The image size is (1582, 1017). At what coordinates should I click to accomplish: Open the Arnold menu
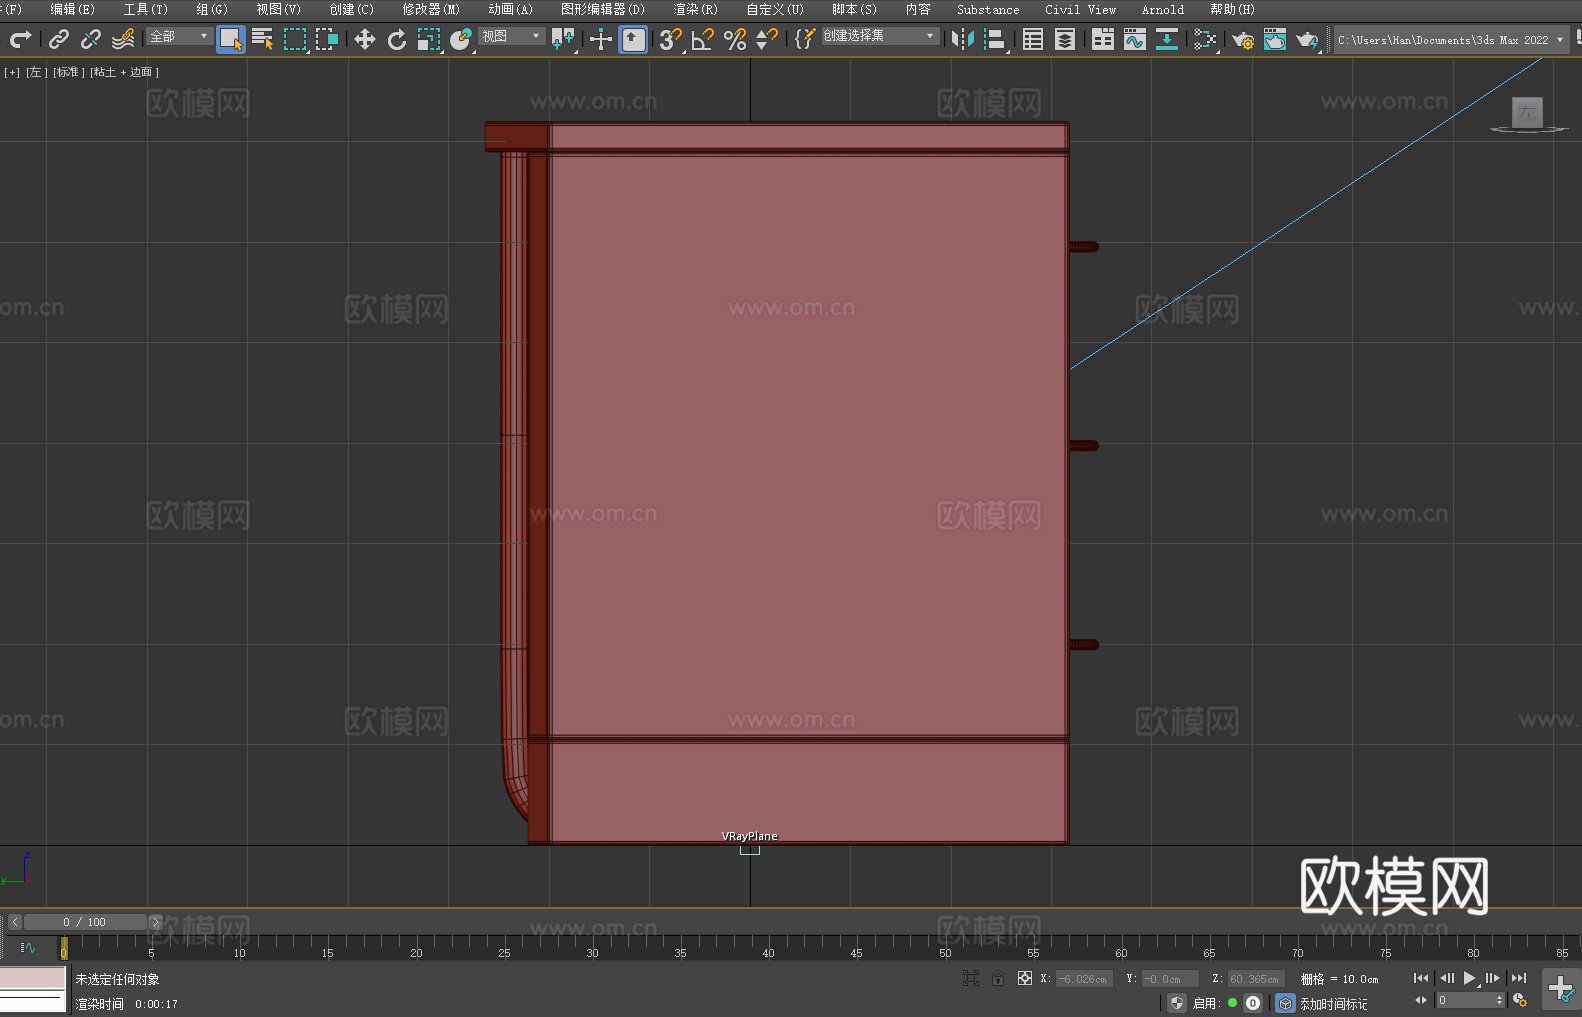pyautogui.click(x=1163, y=9)
